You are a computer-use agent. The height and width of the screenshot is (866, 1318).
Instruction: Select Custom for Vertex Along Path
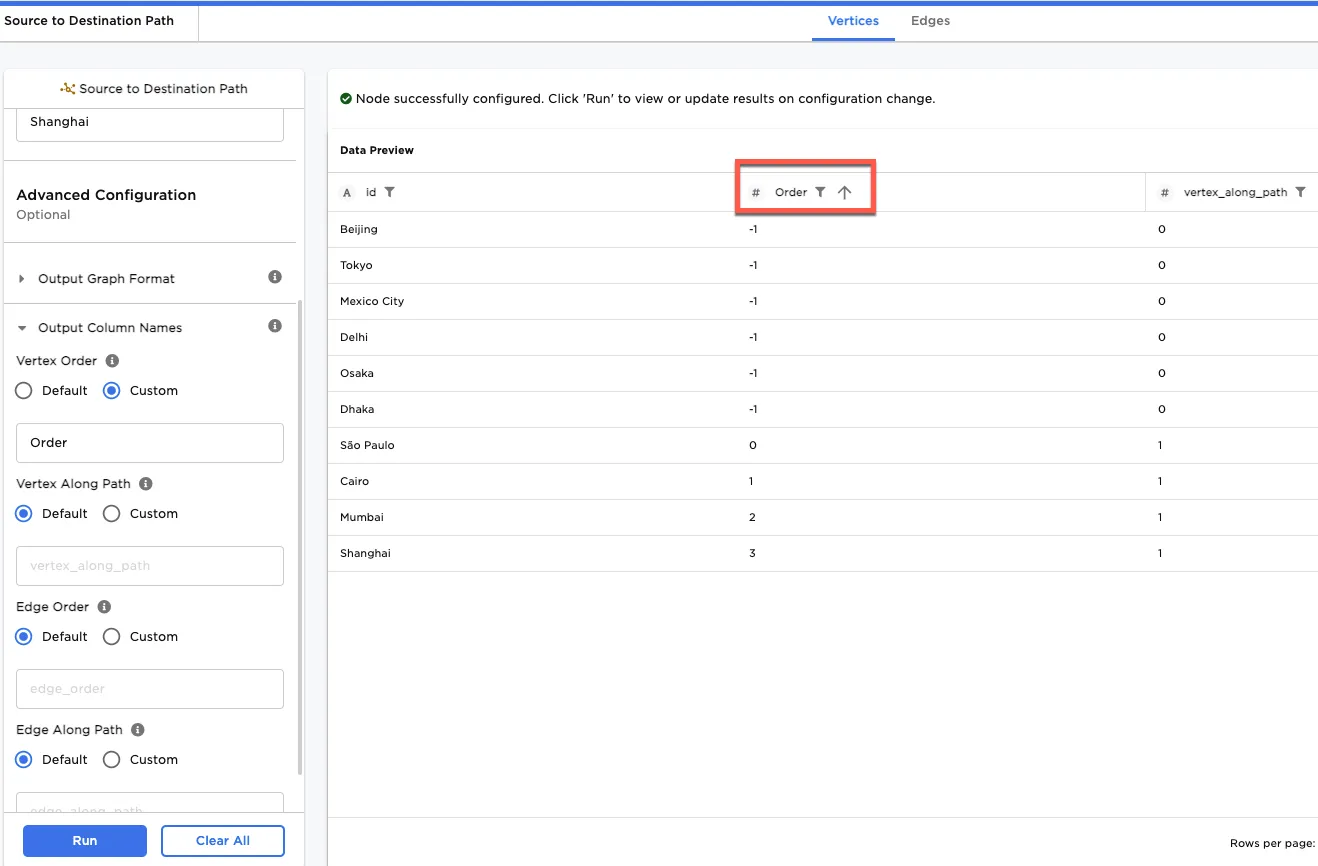tap(111, 513)
